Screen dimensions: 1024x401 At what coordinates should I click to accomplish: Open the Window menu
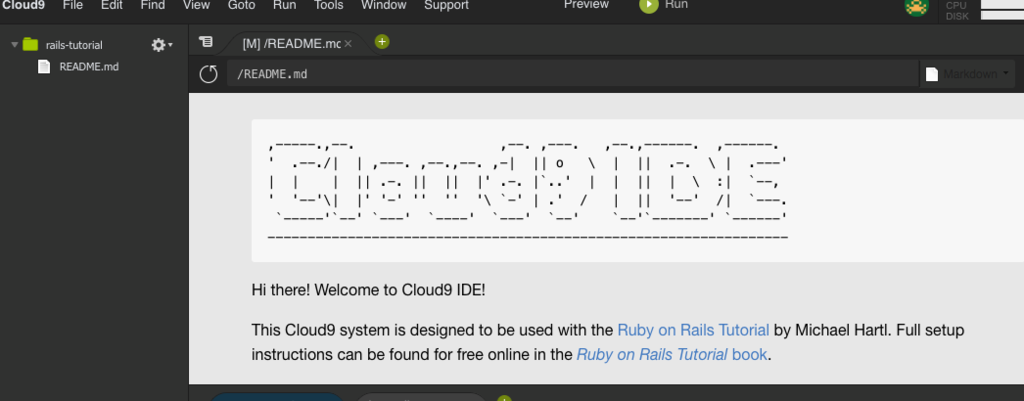pyautogui.click(x=383, y=5)
